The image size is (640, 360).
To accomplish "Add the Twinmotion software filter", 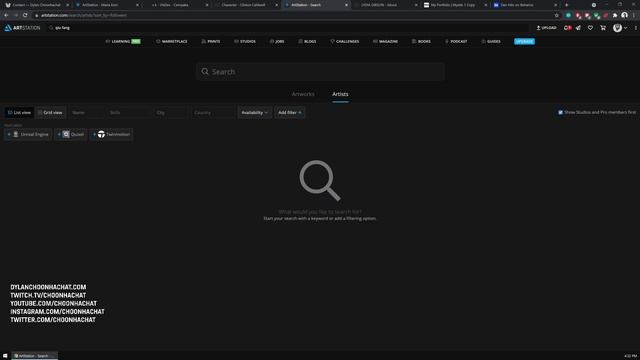I will pos(111,134).
